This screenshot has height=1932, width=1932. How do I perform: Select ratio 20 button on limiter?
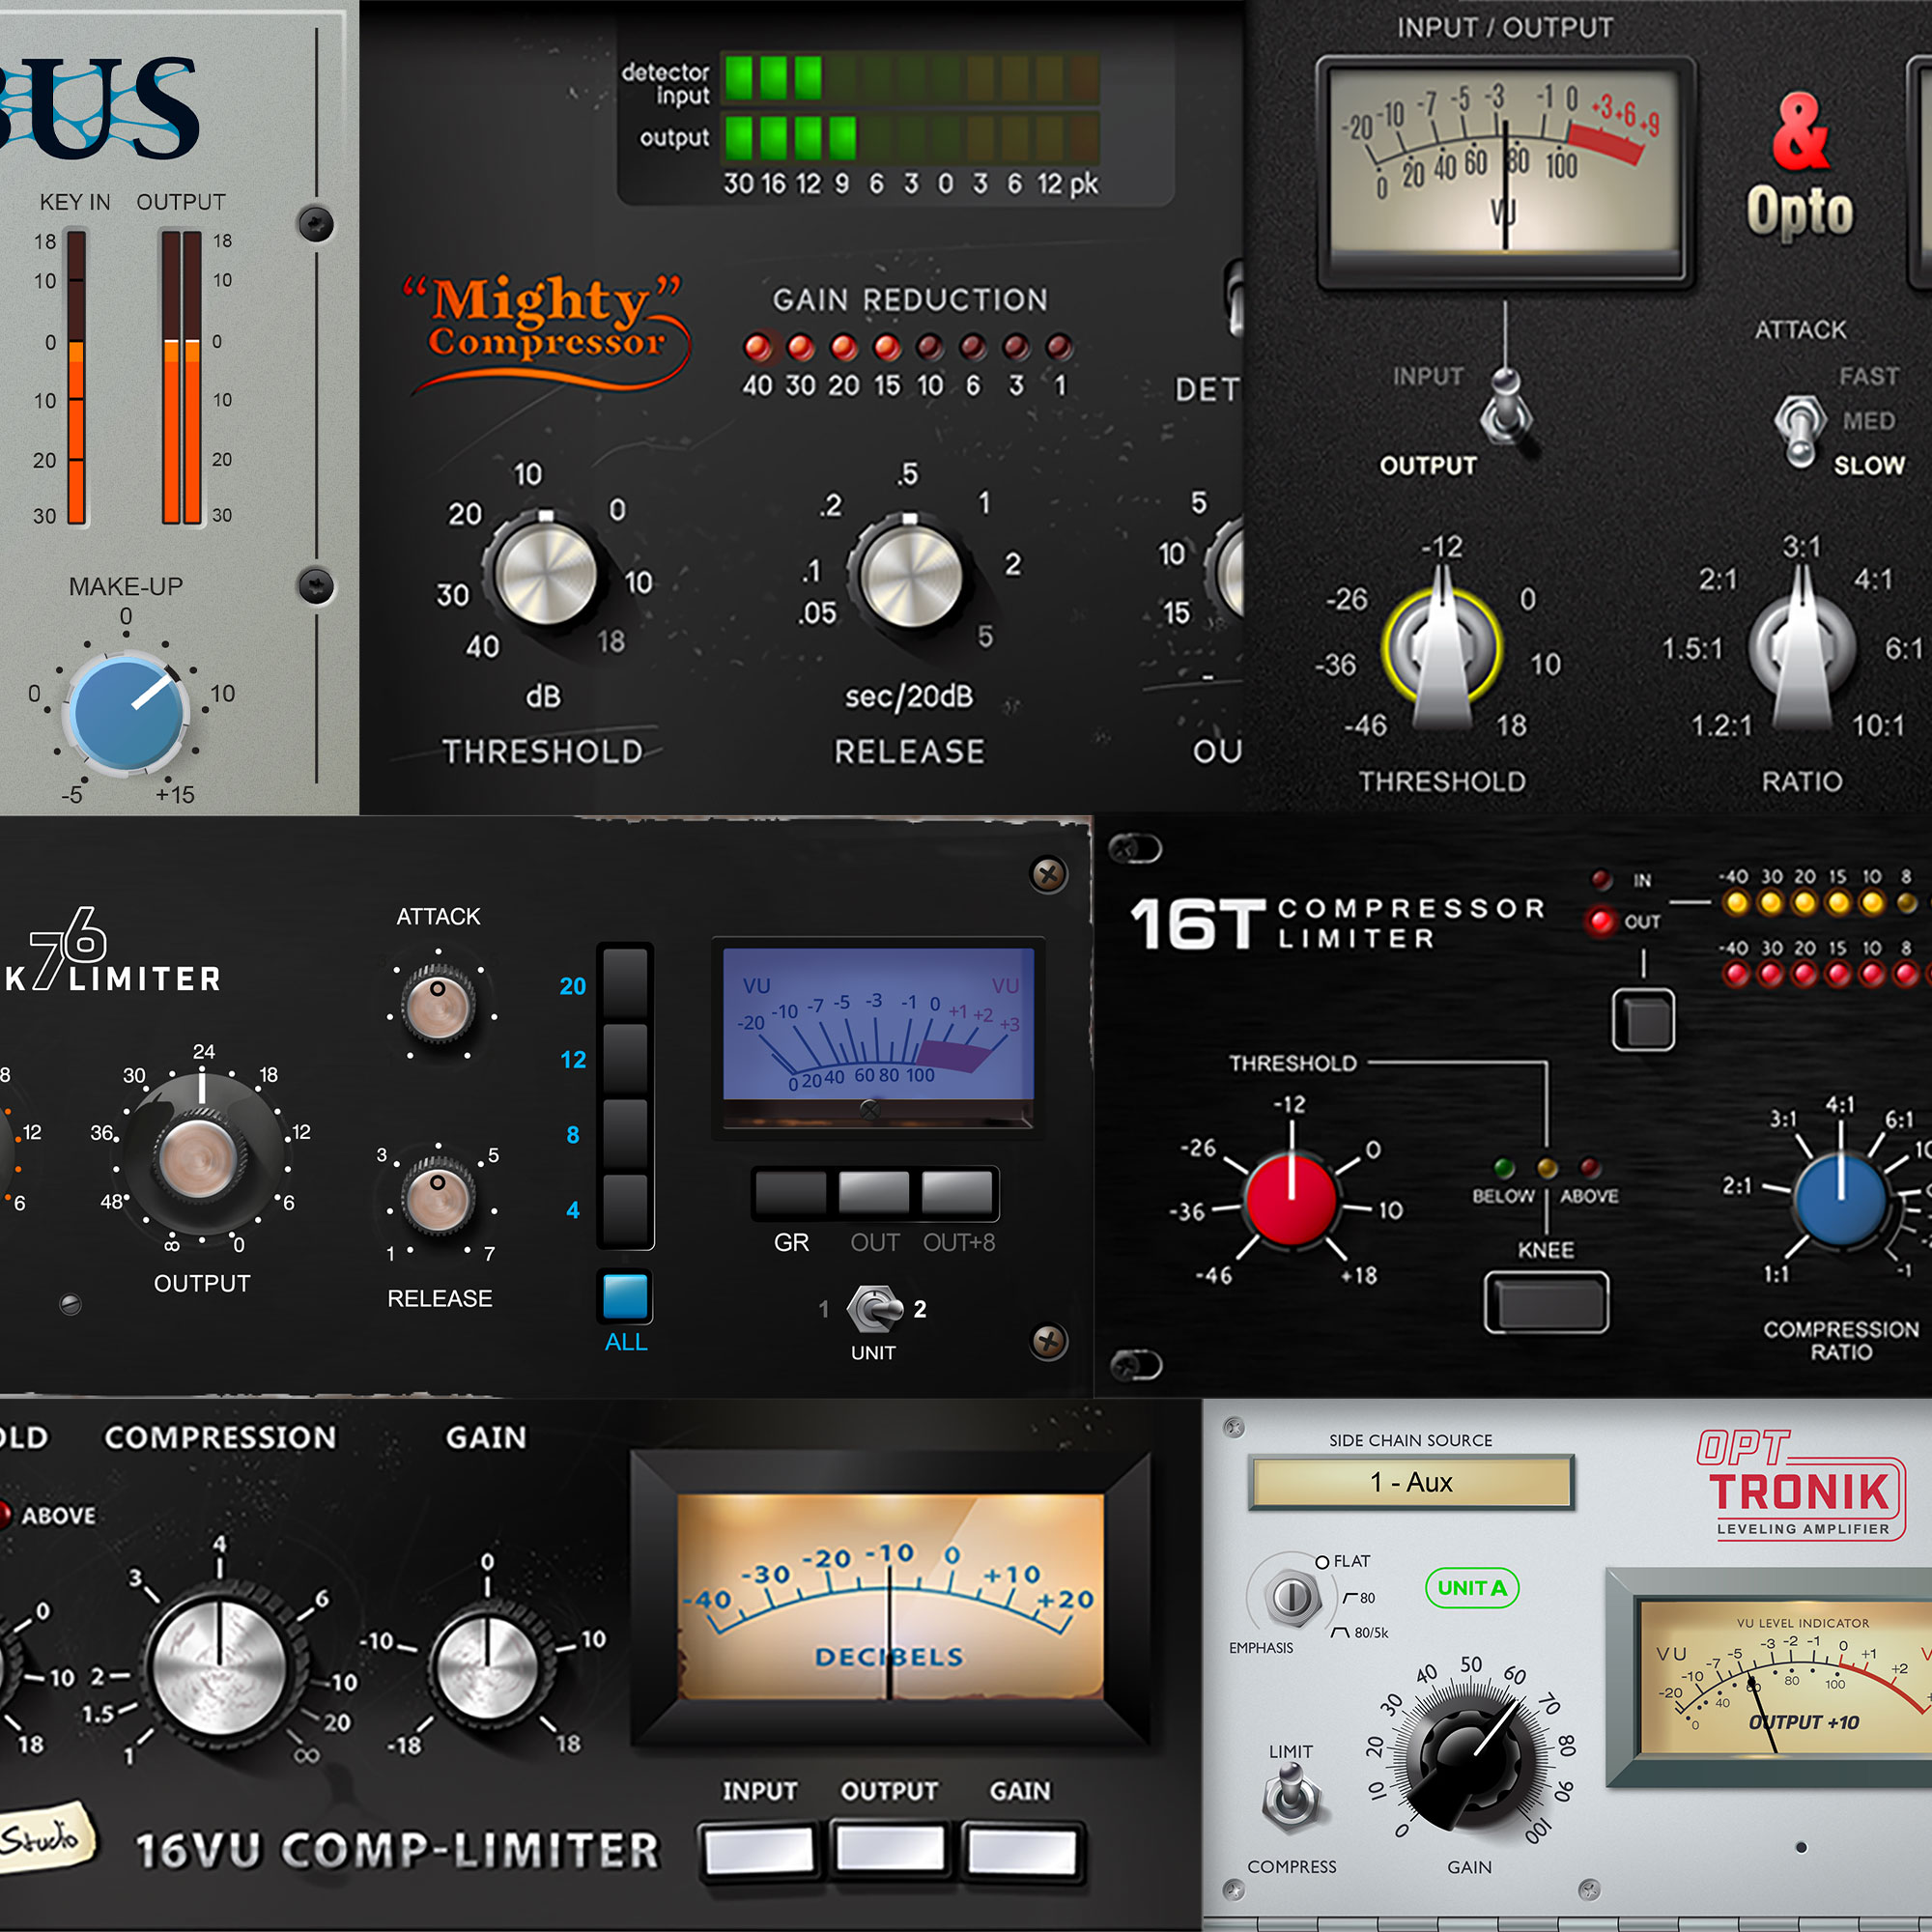[625, 983]
